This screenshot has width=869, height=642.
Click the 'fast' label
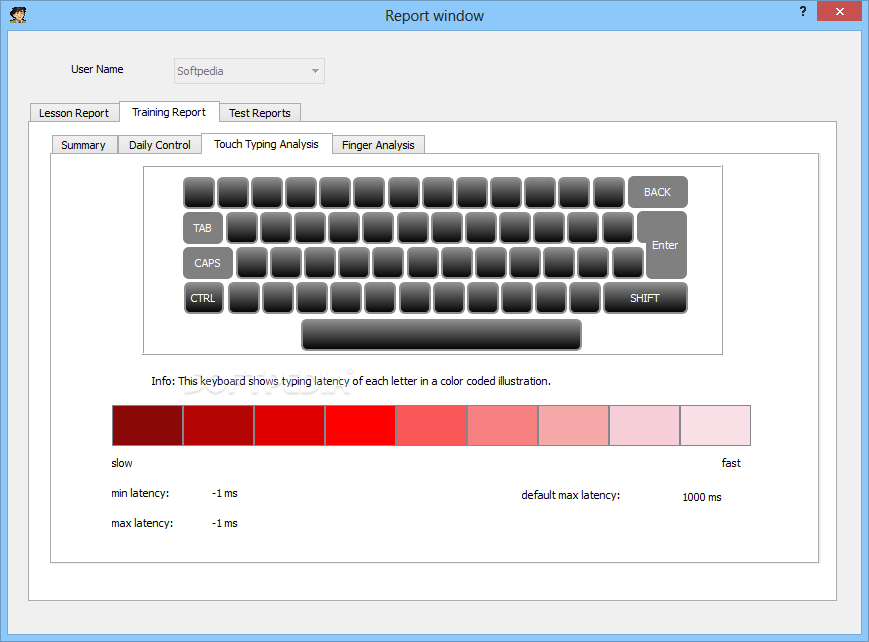(x=731, y=463)
